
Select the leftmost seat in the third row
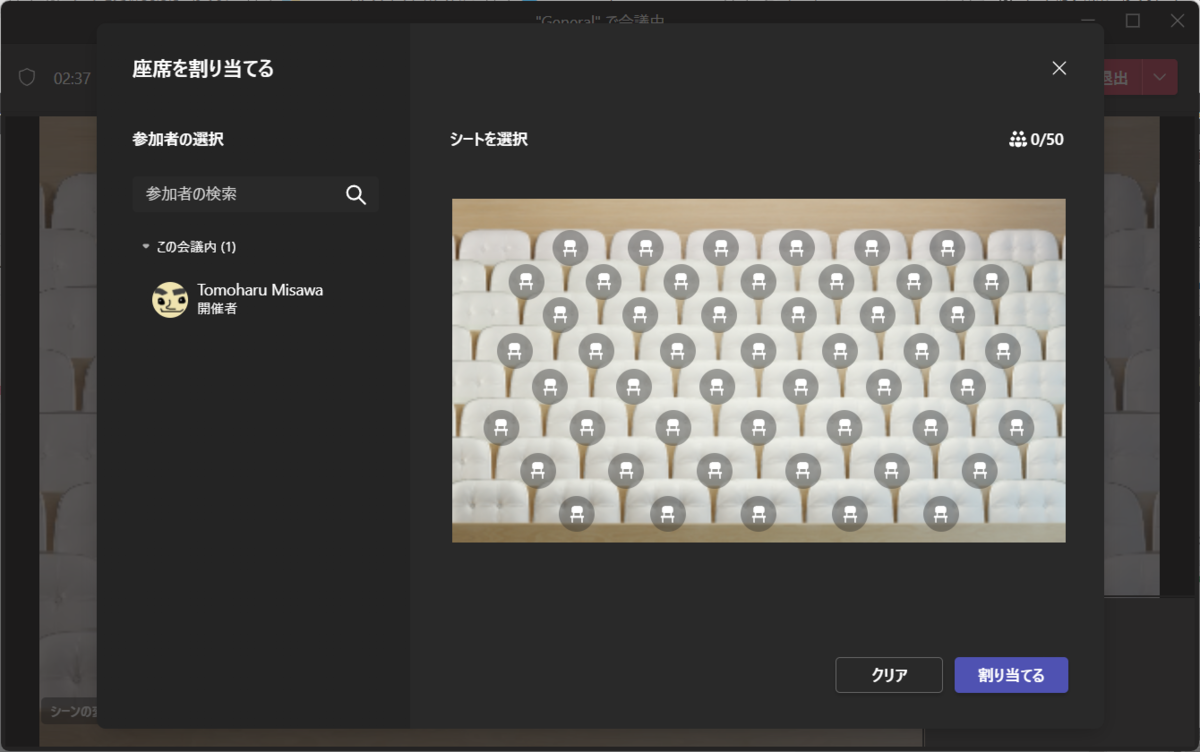click(x=560, y=314)
